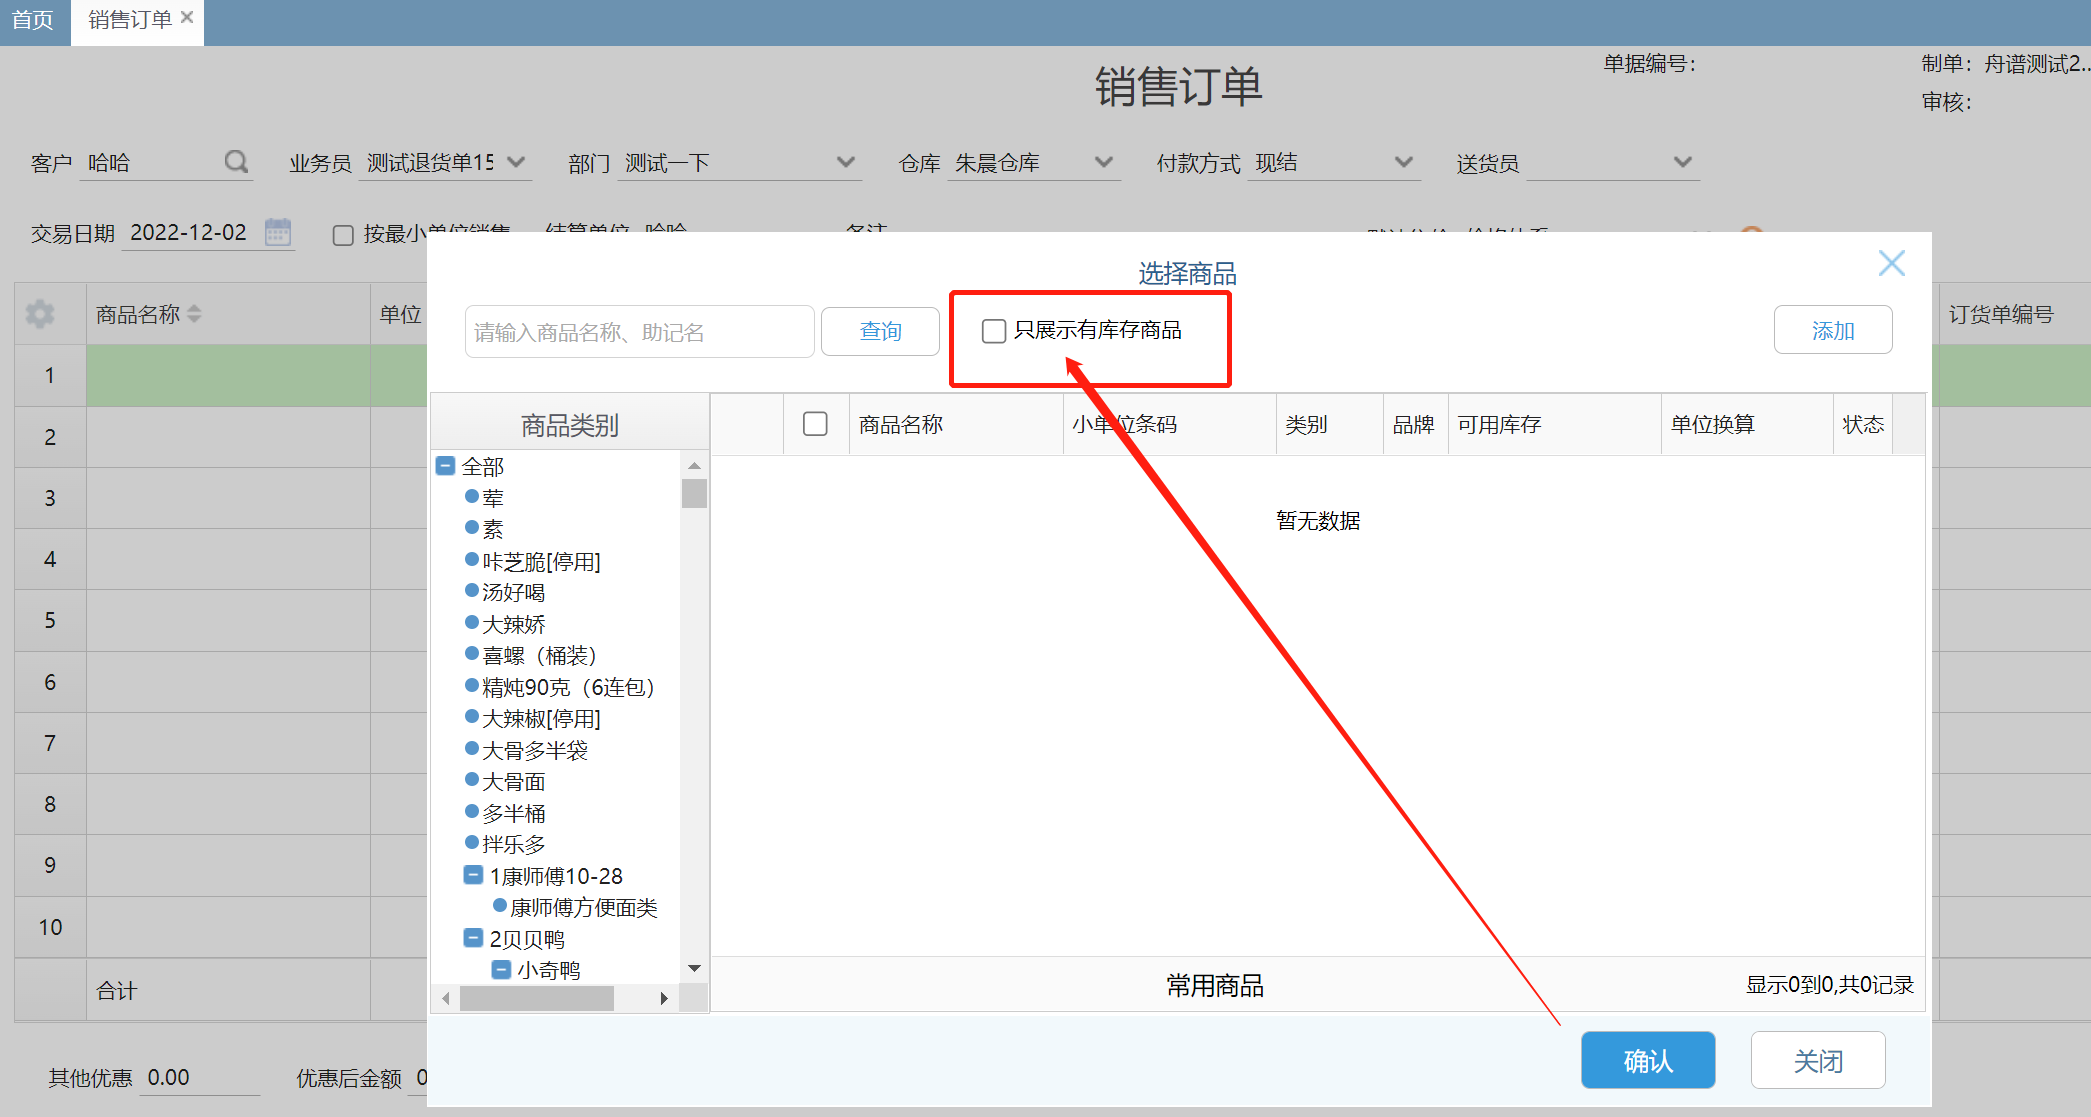Open the transaction date calendar picker
2091x1117 pixels.
[278, 232]
